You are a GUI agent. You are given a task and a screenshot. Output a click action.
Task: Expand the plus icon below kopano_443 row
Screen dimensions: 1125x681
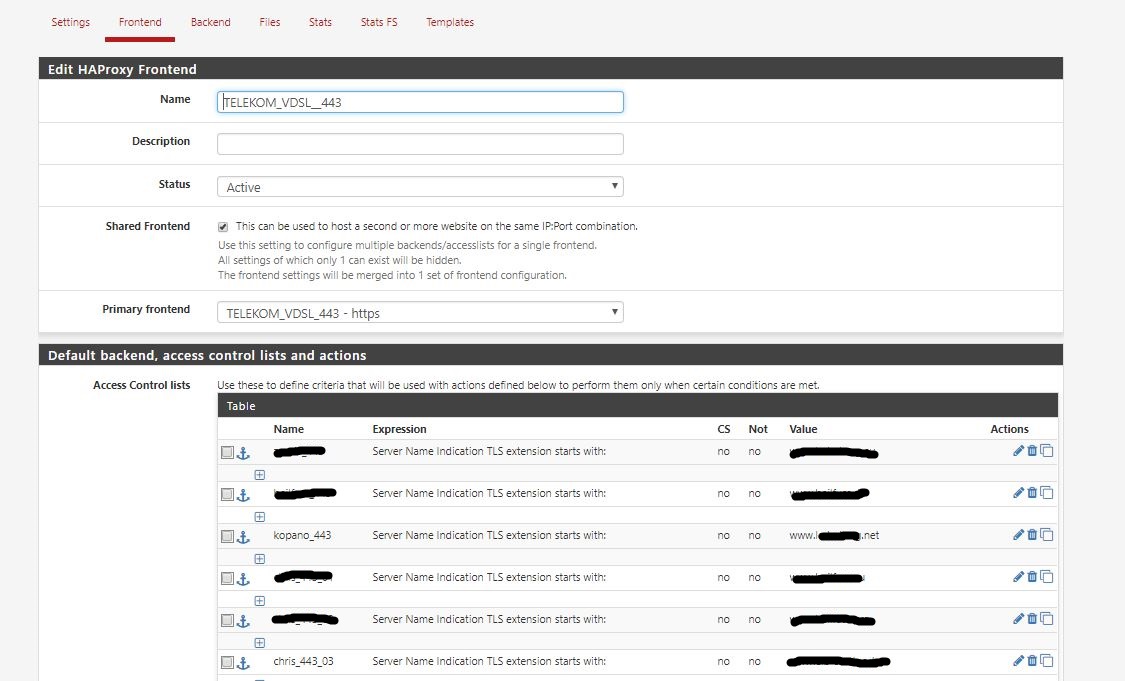(x=259, y=559)
